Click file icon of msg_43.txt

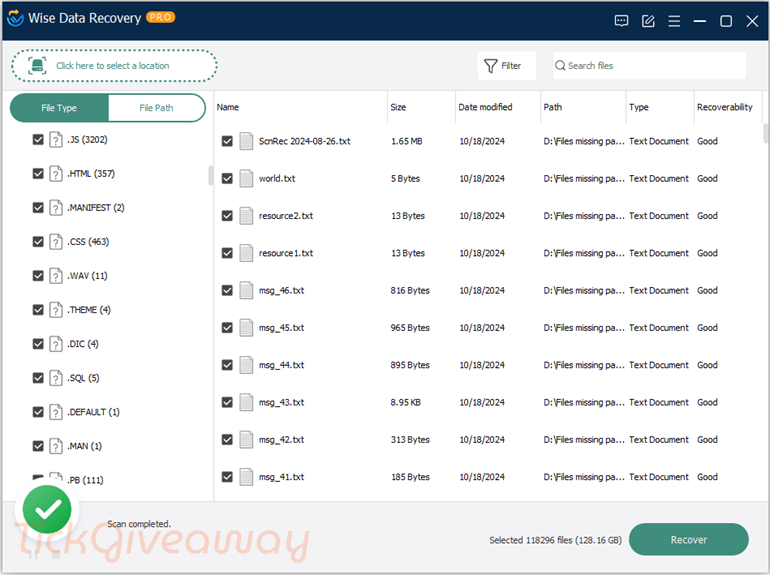click(x=246, y=403)
